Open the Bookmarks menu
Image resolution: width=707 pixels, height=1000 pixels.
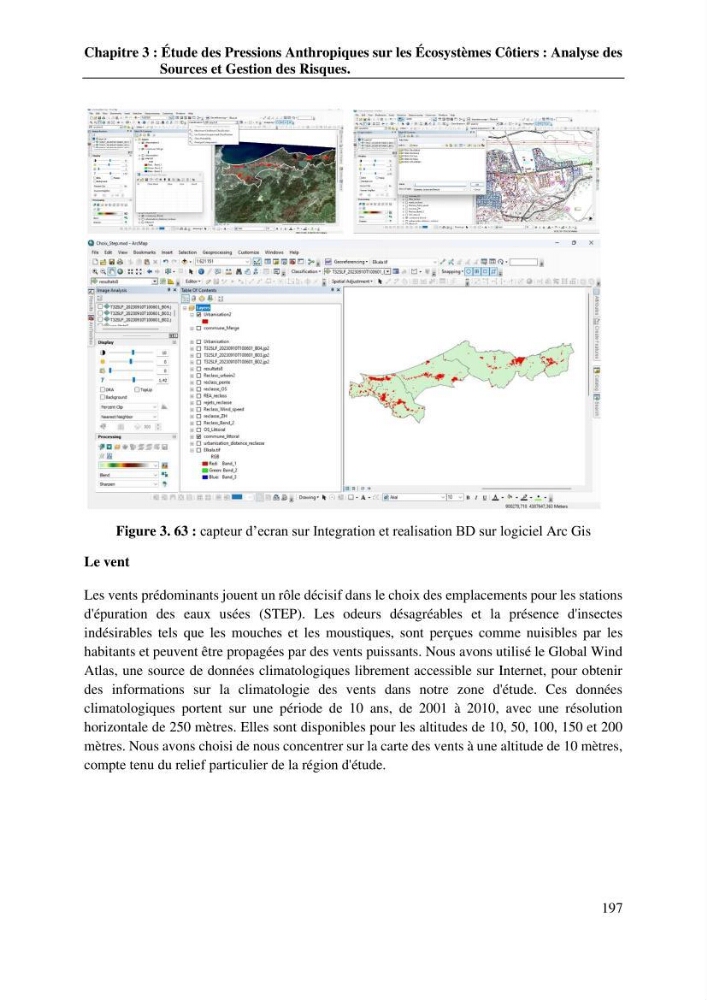click(x=144, y=253)
